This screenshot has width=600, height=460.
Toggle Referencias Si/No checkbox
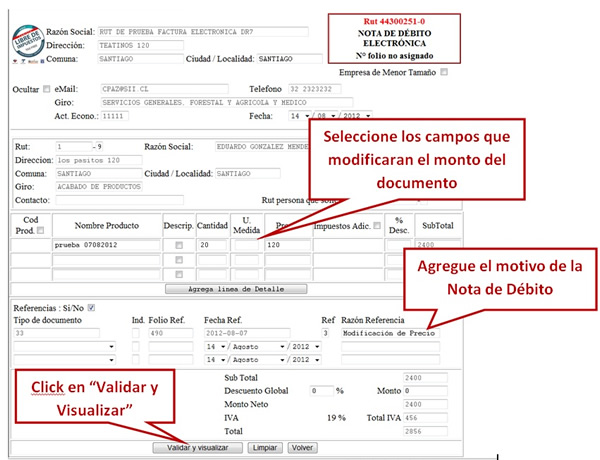pos(91,307)
